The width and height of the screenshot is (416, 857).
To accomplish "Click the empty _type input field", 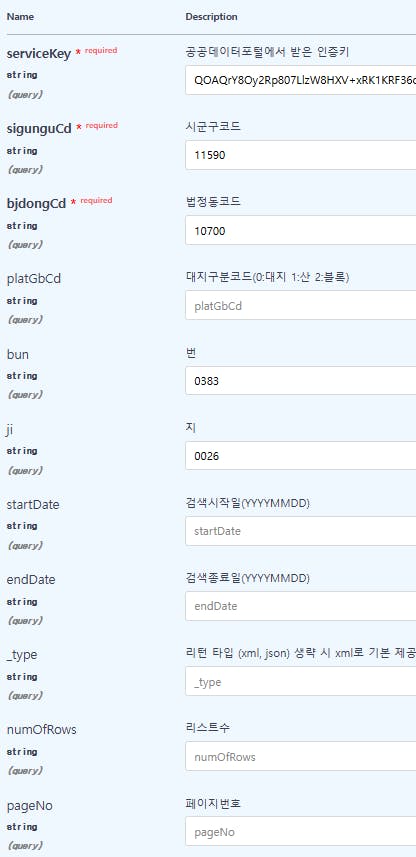I will pyautogui.click(x=301, y=681).
